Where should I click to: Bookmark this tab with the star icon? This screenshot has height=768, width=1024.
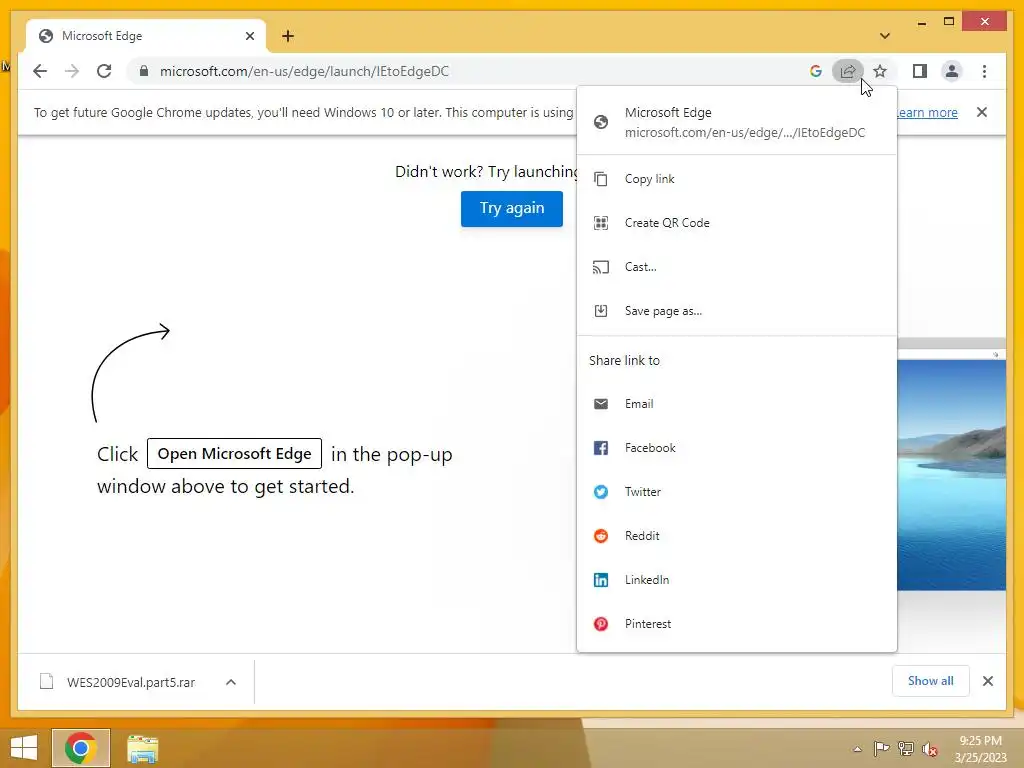click(880, 71)
